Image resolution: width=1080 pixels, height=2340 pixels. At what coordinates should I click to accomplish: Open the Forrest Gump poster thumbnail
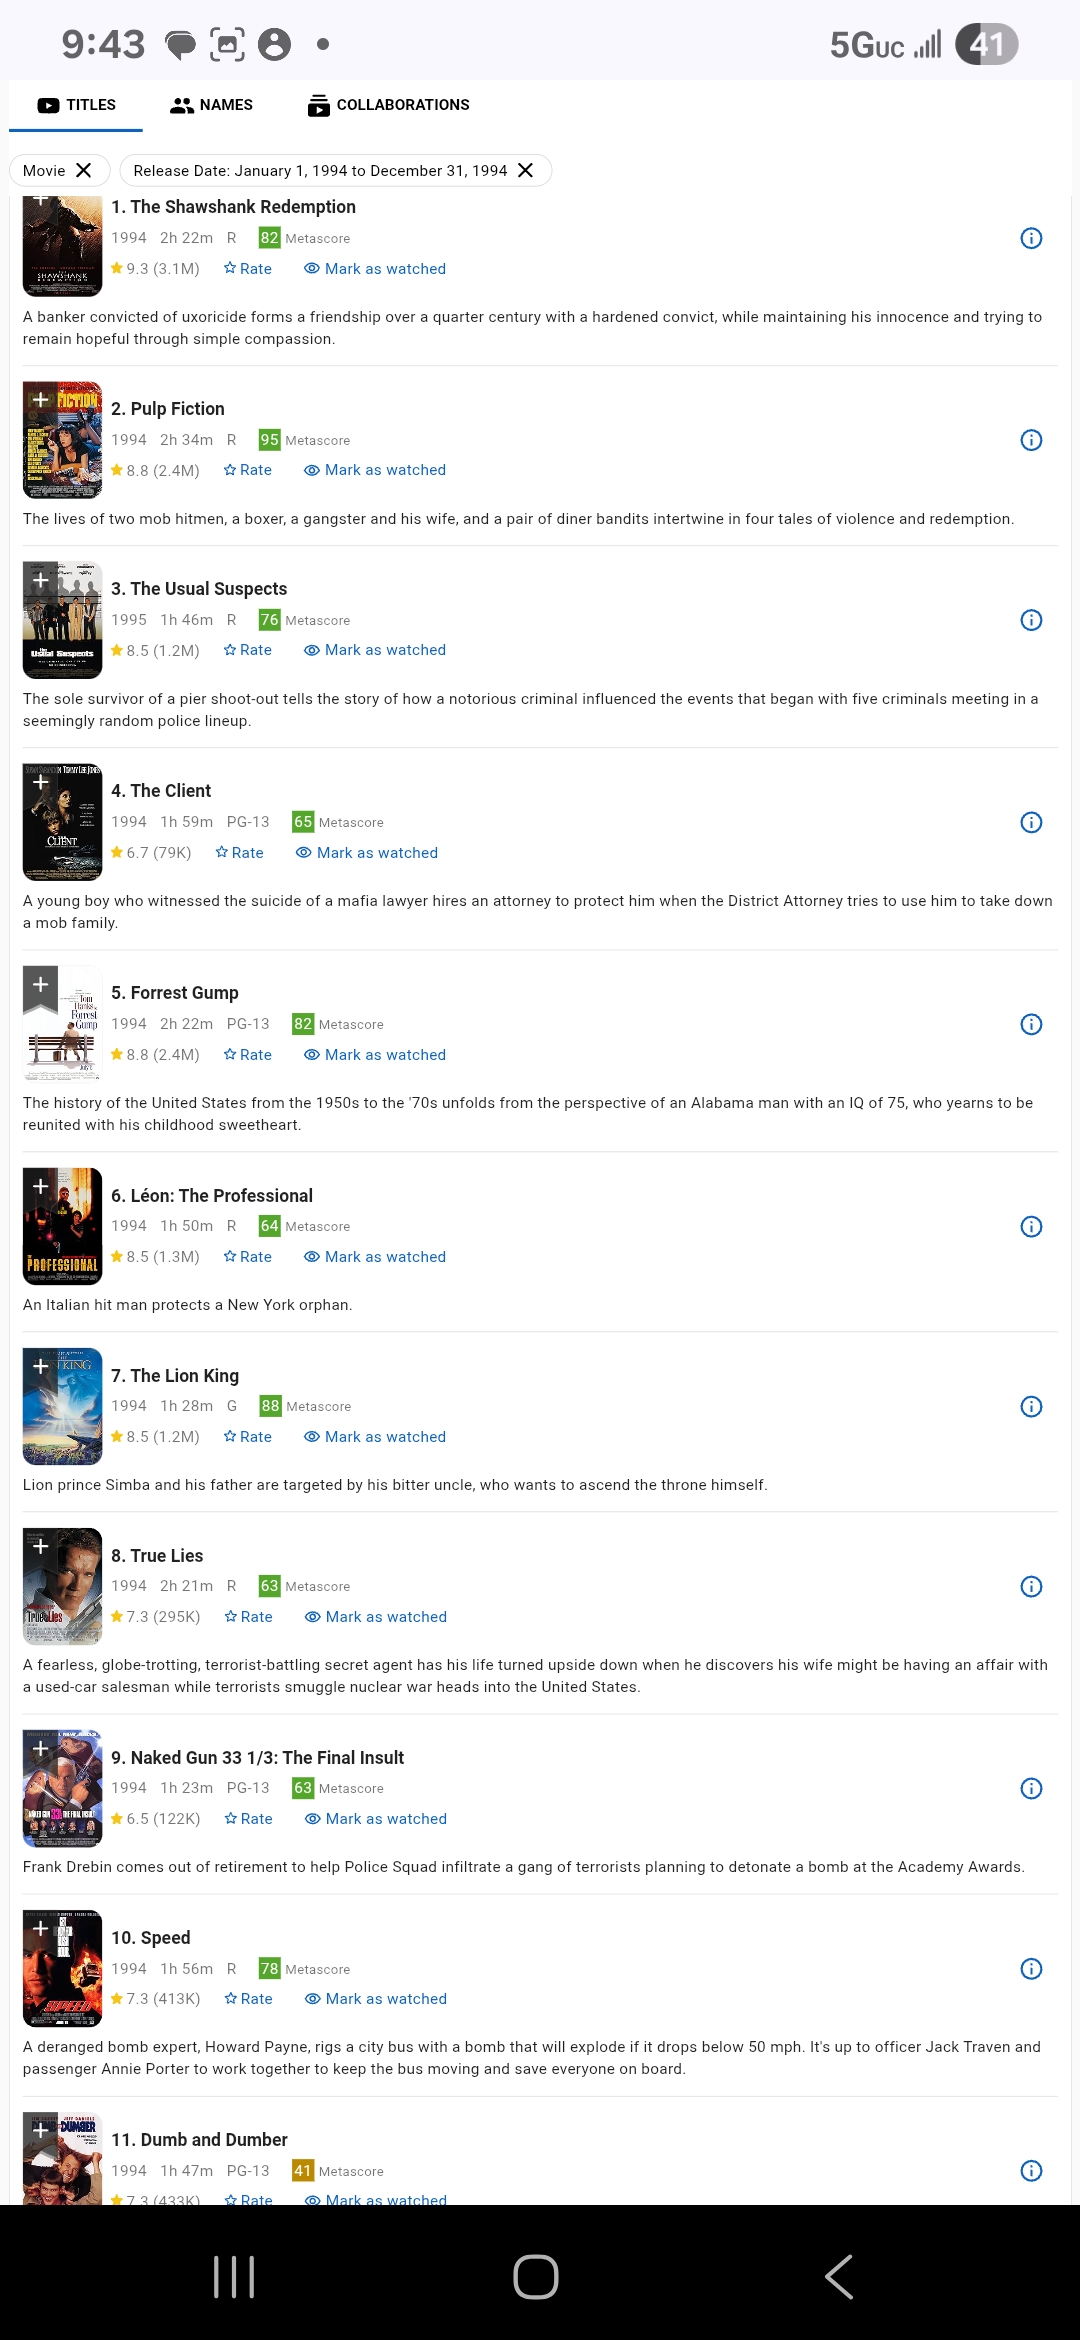click(x=62, y=1022)
